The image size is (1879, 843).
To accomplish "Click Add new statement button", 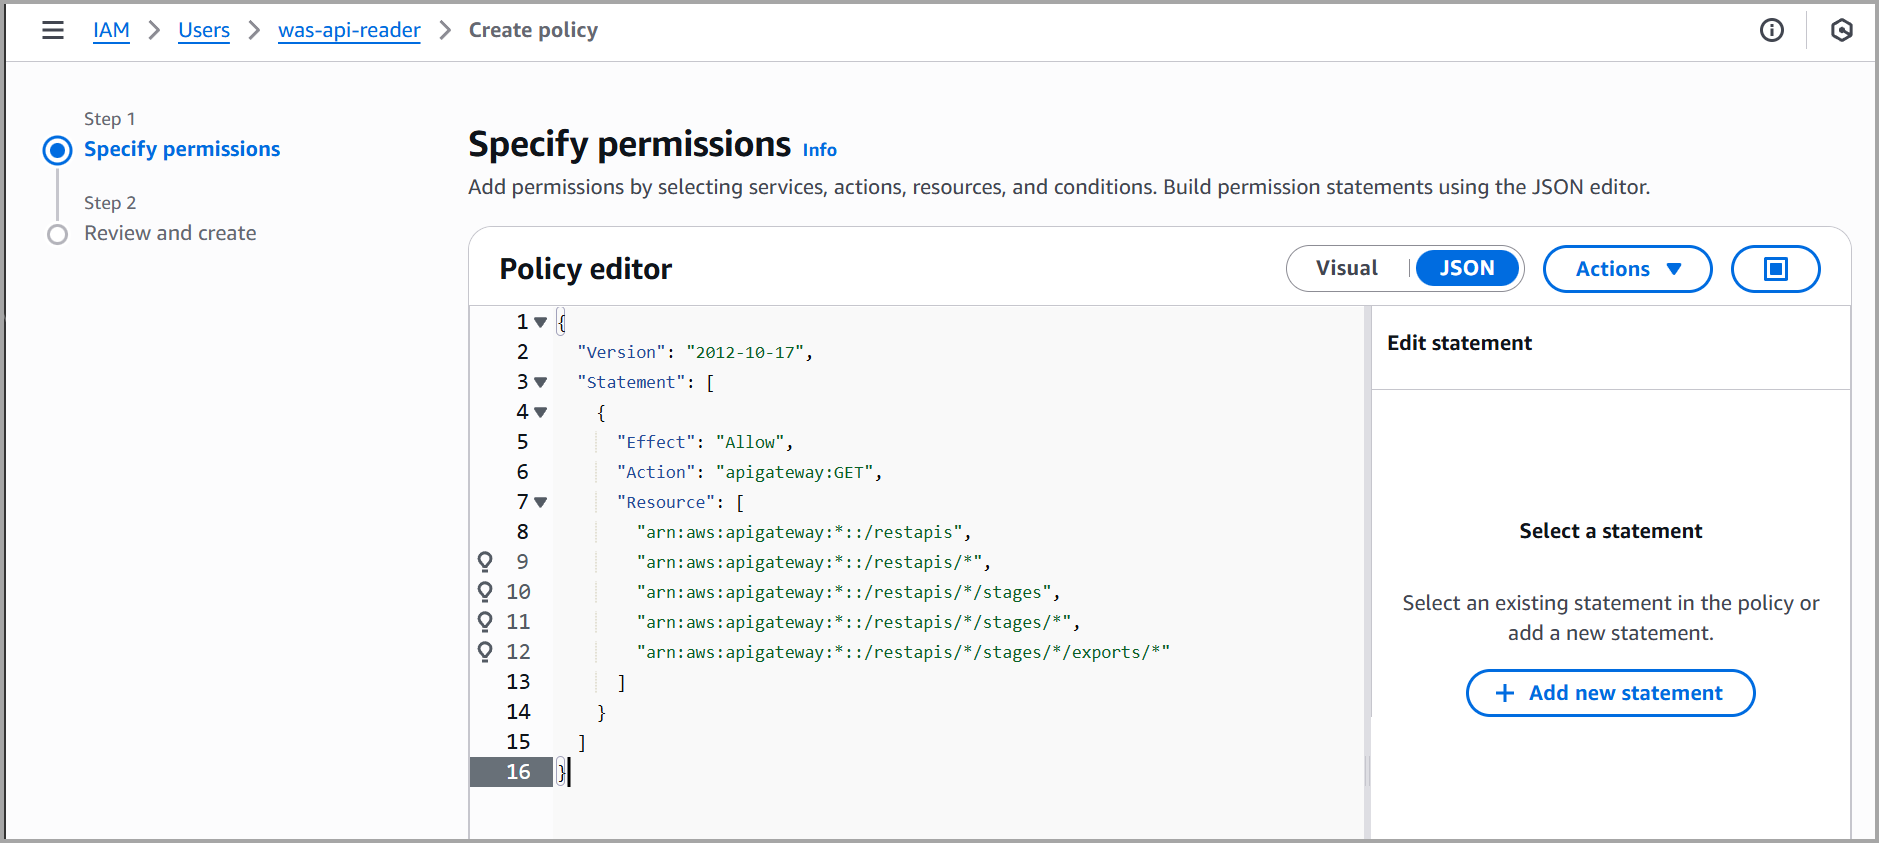I will tap(1610, 693).
